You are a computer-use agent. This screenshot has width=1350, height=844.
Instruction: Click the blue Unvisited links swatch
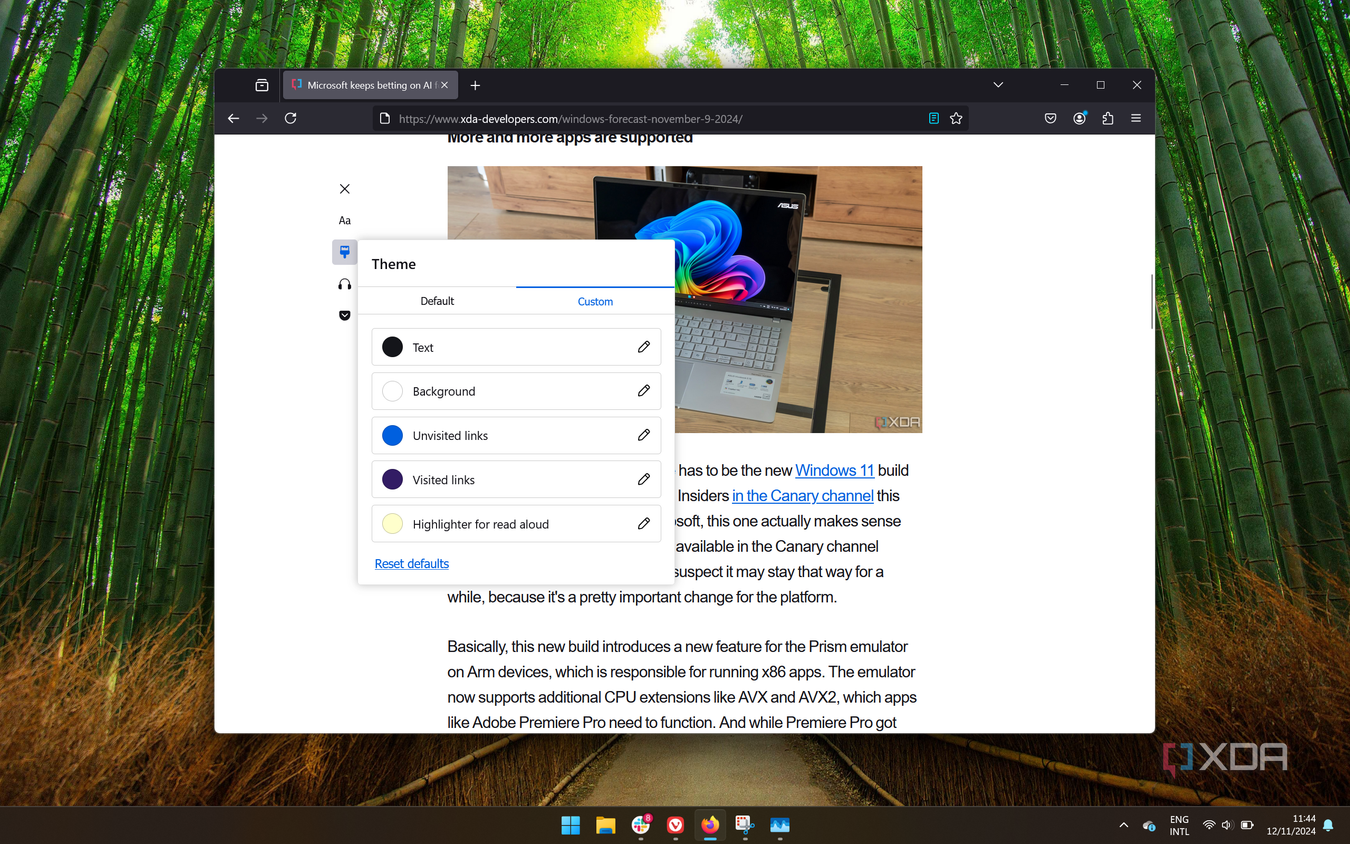pyautogui.click(x=392, y=435)
